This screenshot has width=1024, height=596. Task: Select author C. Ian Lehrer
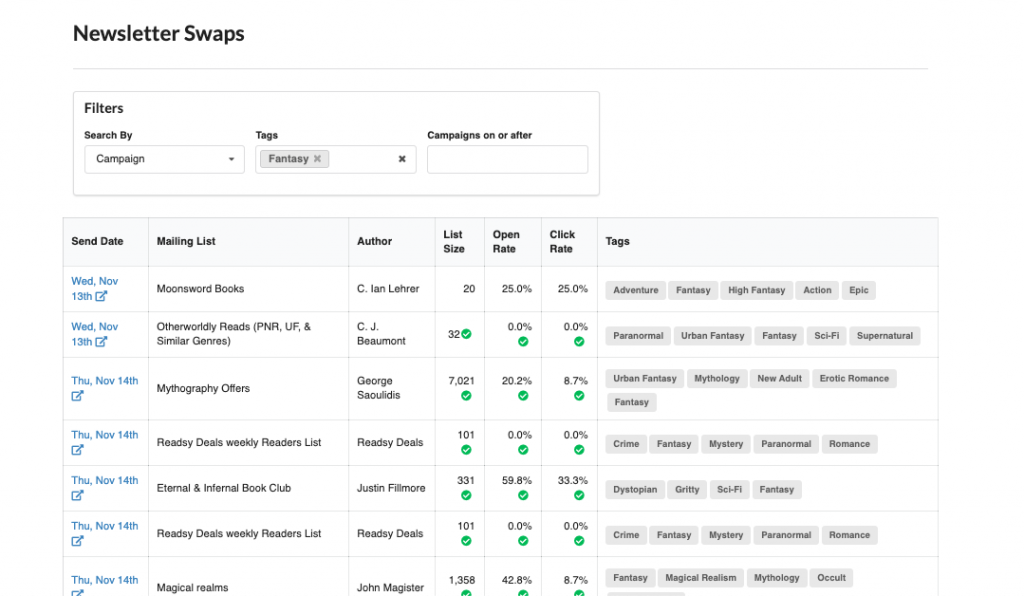tap(388, 289)
